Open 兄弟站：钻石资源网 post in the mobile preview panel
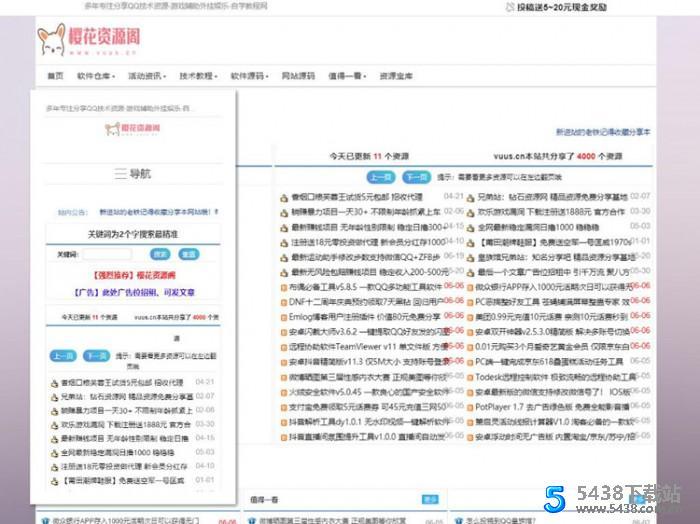 point(127,396)
